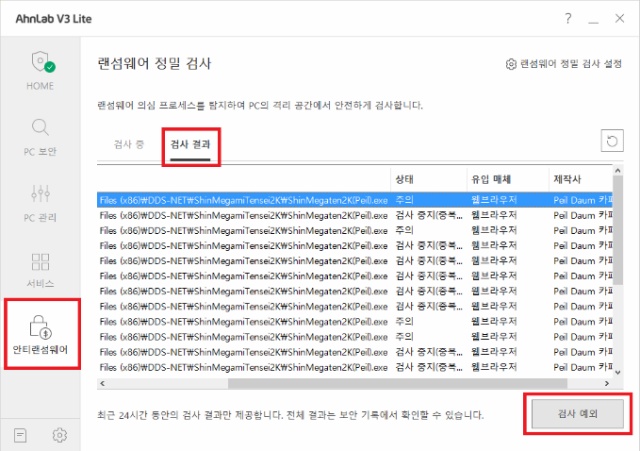Click the 제작사 column header
The image size is (640, 451).
point(580,179)
